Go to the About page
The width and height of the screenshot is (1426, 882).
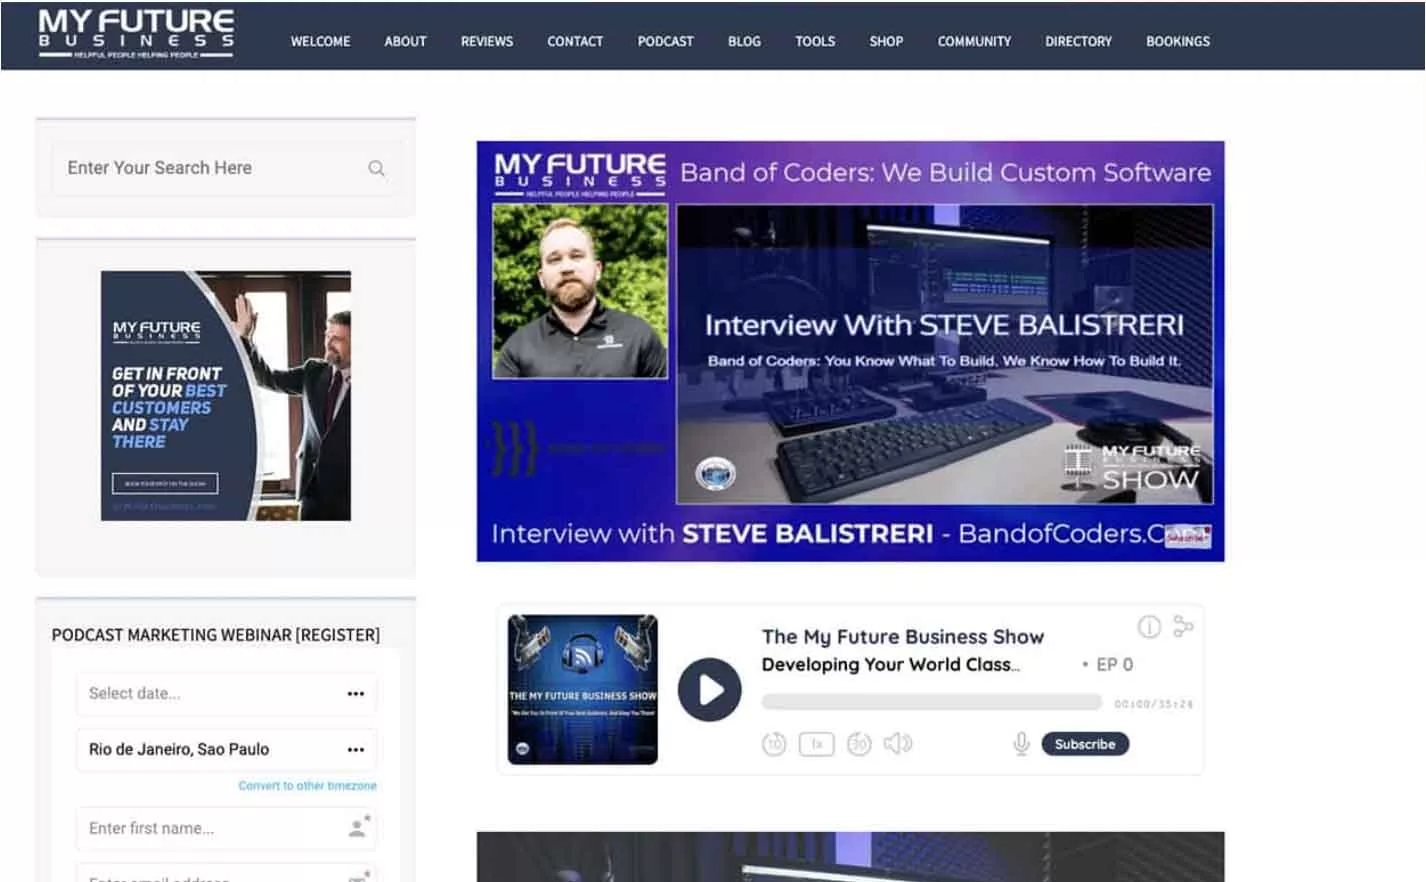tap(405, 41)
